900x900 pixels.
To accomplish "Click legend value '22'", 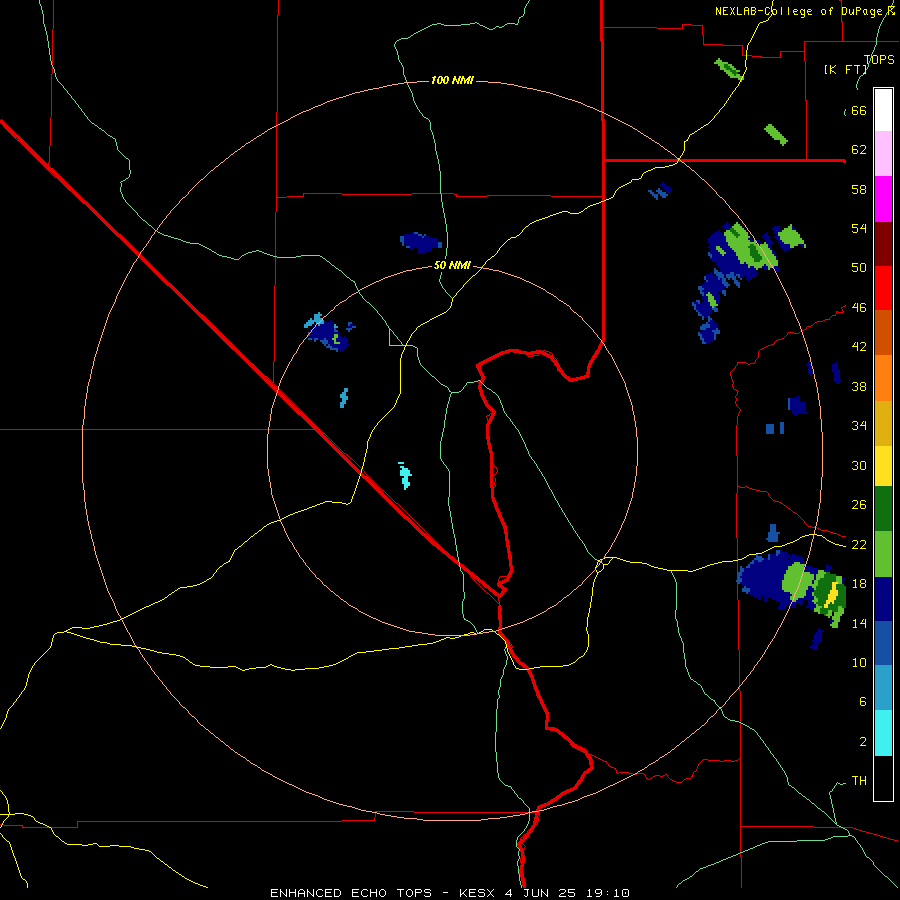I will tap(859, 544).
